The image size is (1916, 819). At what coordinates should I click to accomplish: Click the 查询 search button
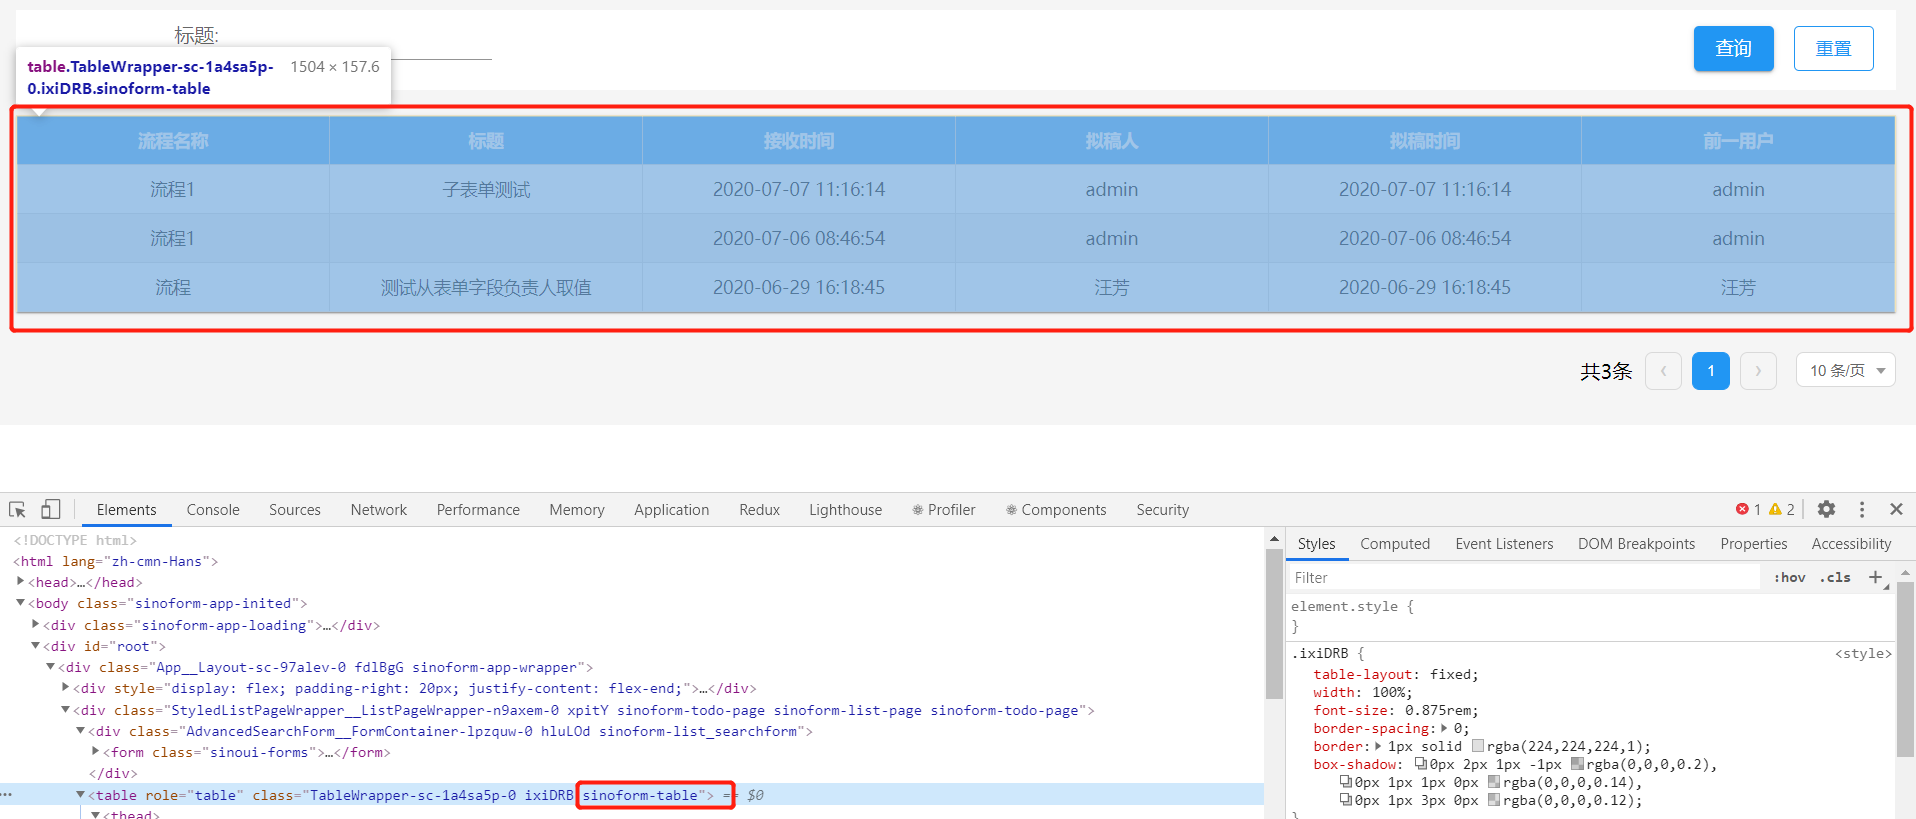(x=1734, y=48)
